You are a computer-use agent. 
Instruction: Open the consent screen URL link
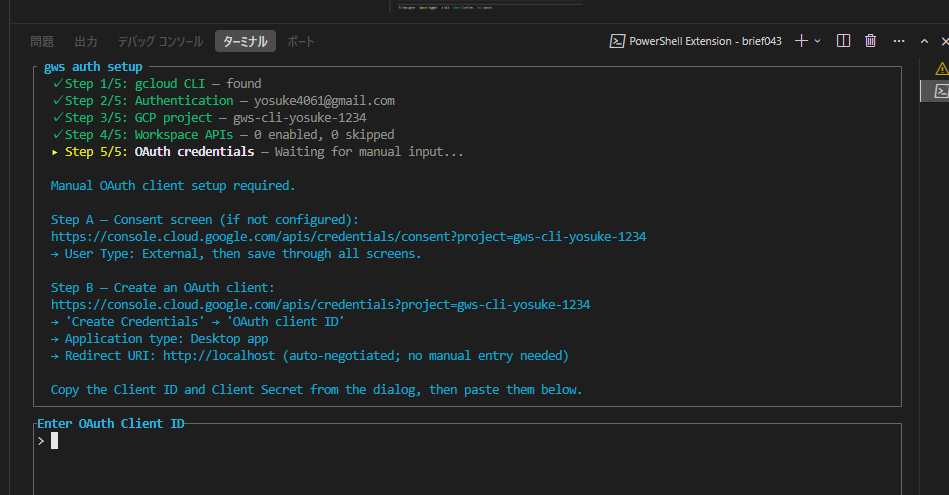point(348,237)
